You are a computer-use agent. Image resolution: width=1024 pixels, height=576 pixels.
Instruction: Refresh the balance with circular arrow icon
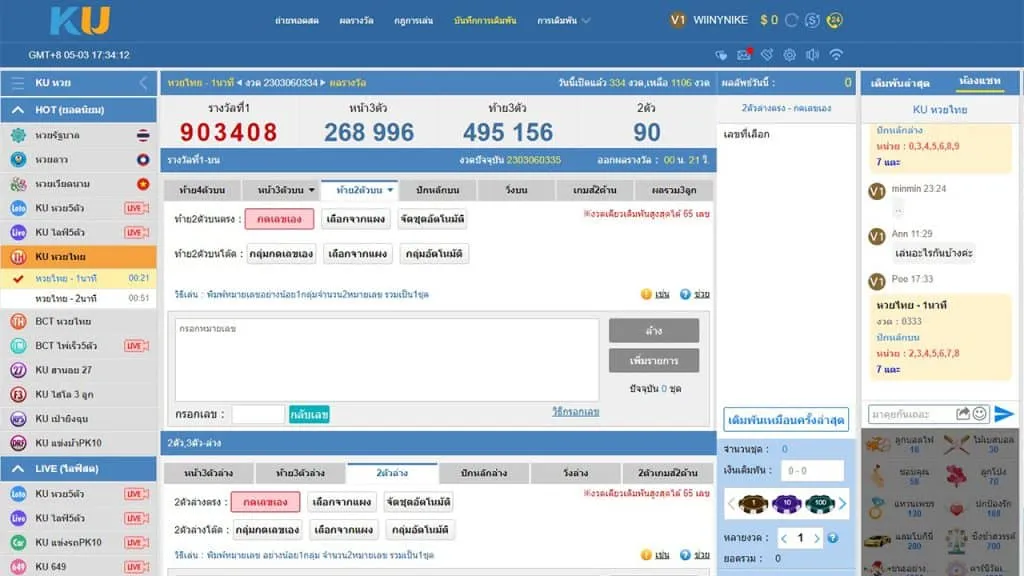tap(792, 20)
